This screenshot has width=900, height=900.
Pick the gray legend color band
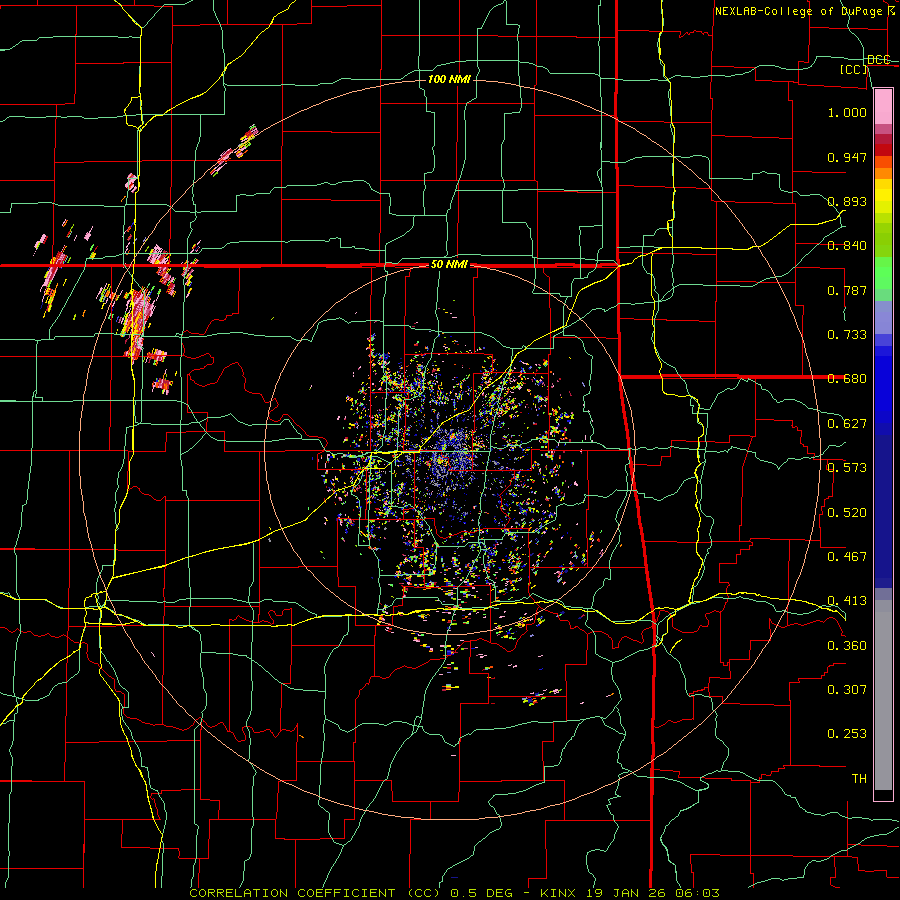[883, 695]
